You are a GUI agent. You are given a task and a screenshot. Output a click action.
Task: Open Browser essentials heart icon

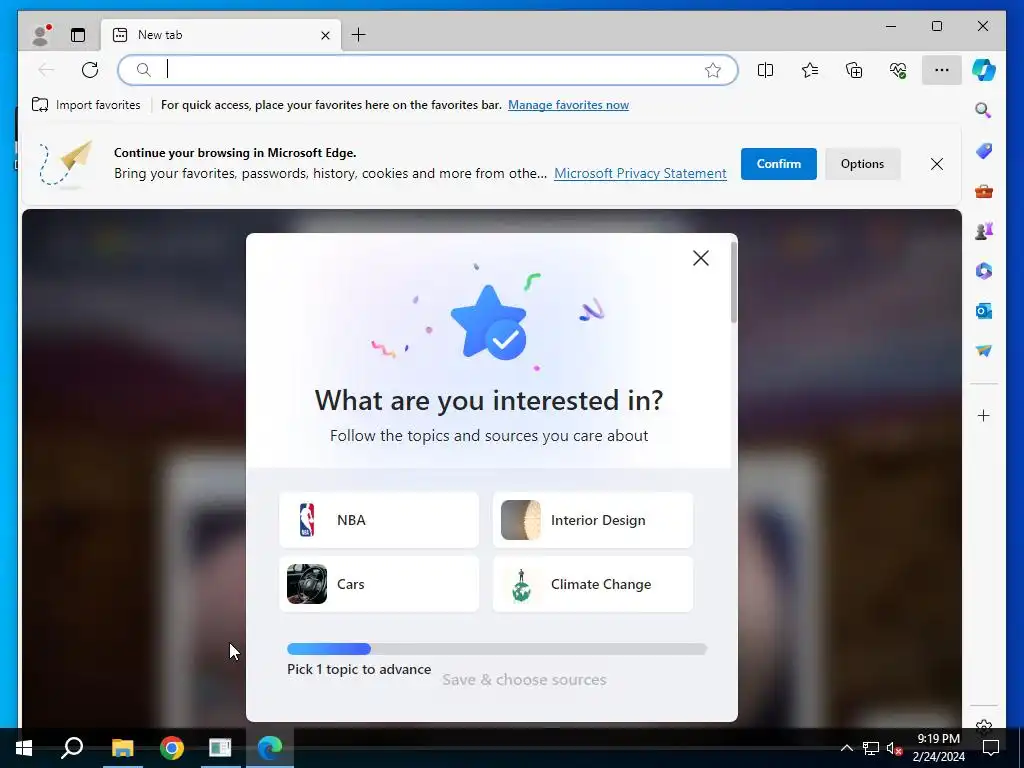tap(898, 70)
